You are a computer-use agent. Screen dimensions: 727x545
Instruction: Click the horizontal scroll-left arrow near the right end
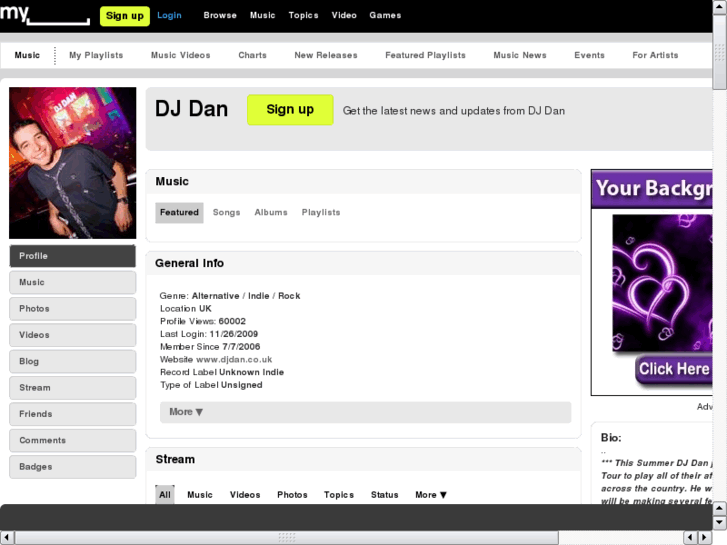[x=691, y=538]
